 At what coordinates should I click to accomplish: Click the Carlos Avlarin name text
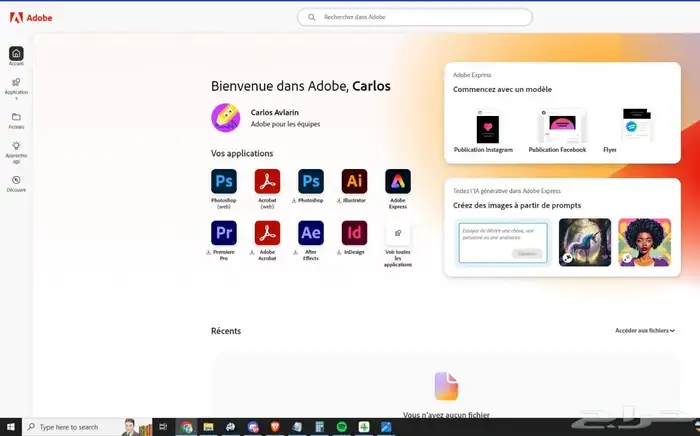[275, 112]
